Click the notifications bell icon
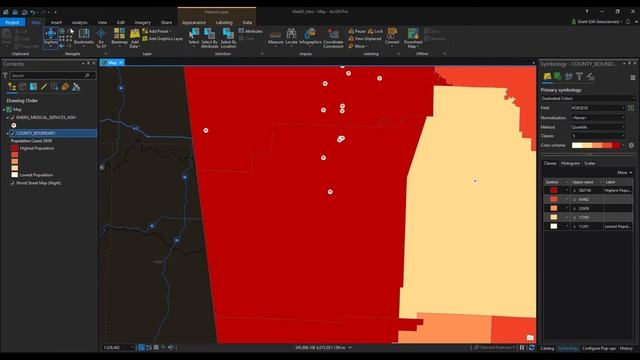The width and height of the screenshot is (640, 360). tap(628, 21)
